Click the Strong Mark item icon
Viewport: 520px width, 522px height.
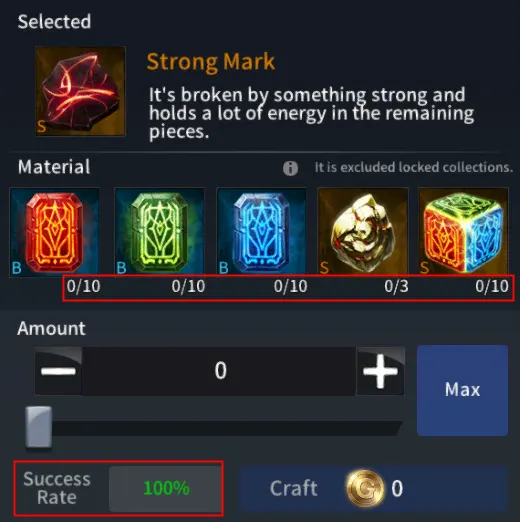[x=80, y=91]
